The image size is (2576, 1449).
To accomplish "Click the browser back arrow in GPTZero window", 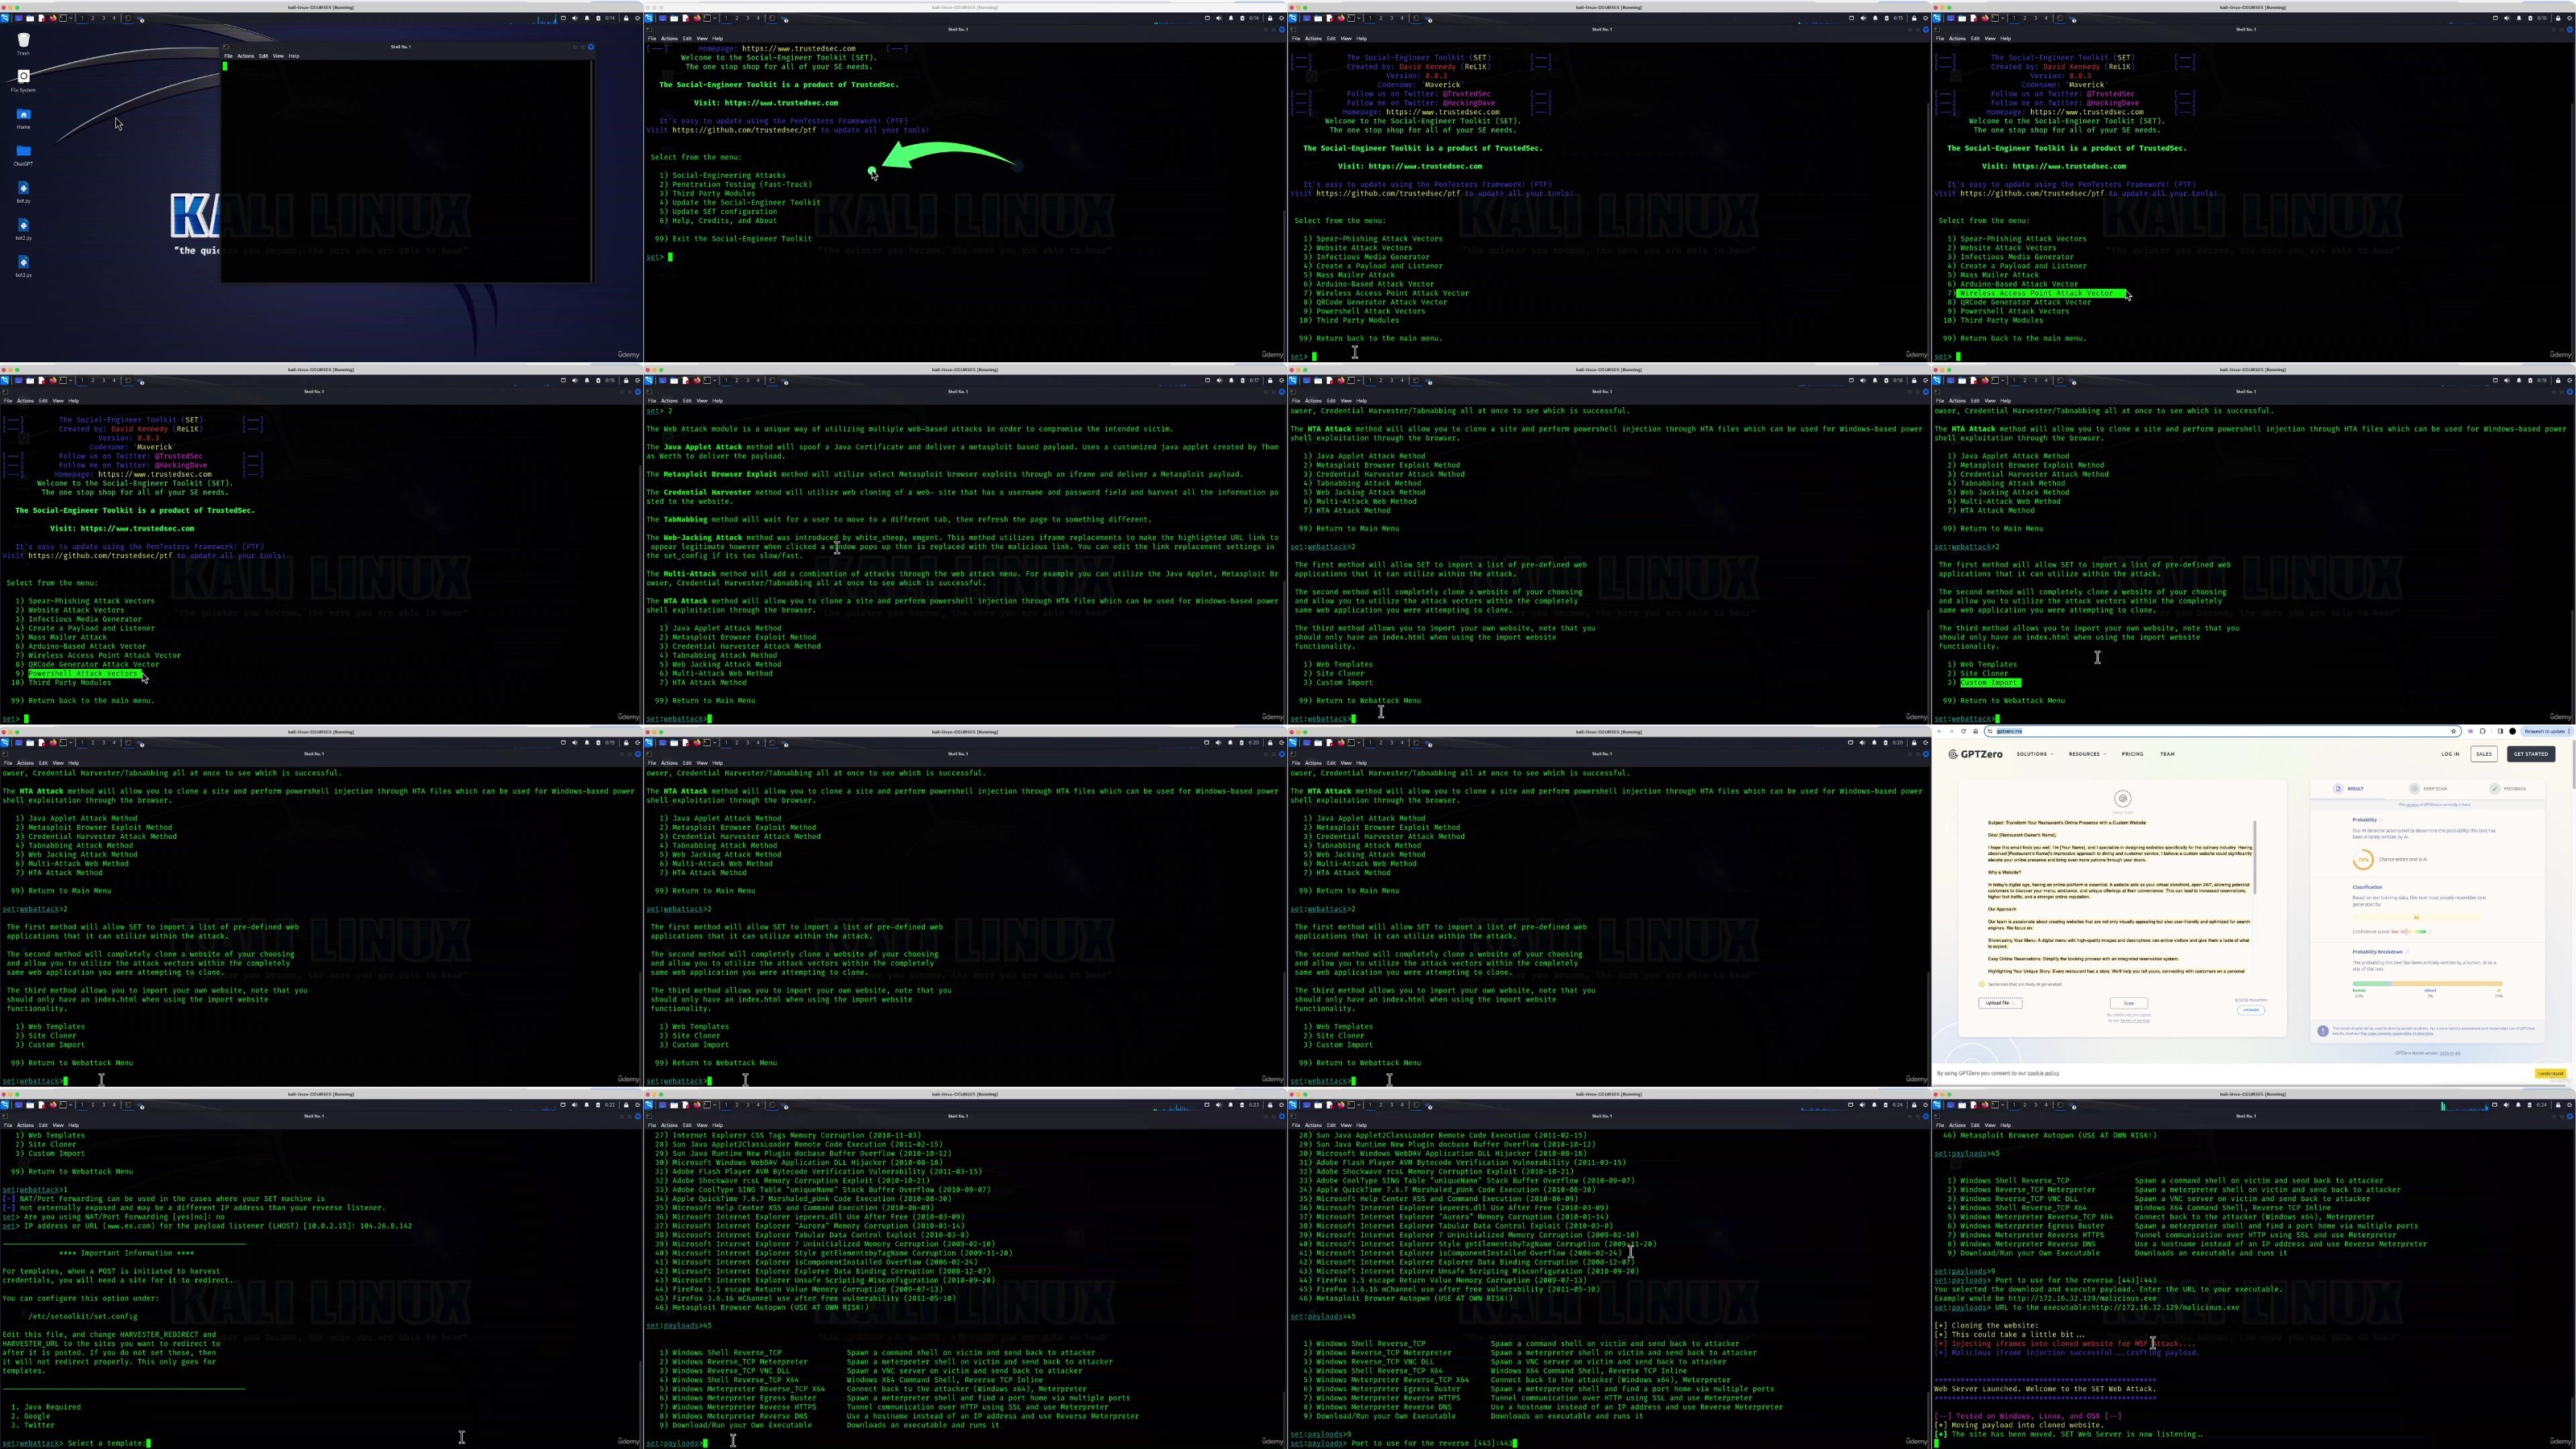I will click(1940, 731).
